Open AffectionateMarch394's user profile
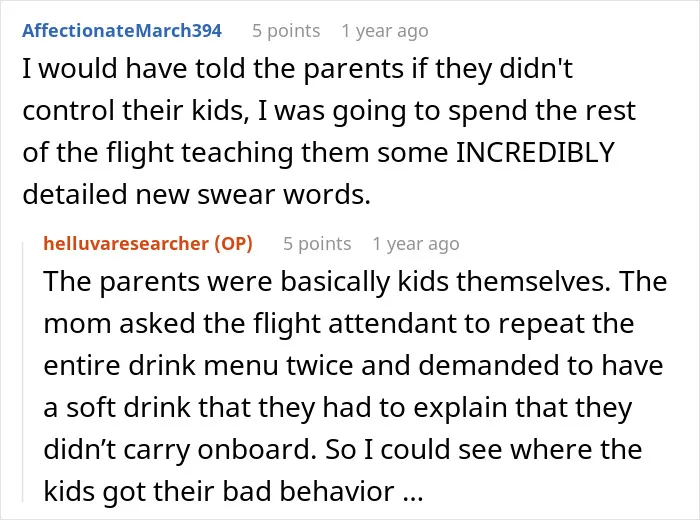The width and height of the screenshot is (700, 520). pos(122,31)
